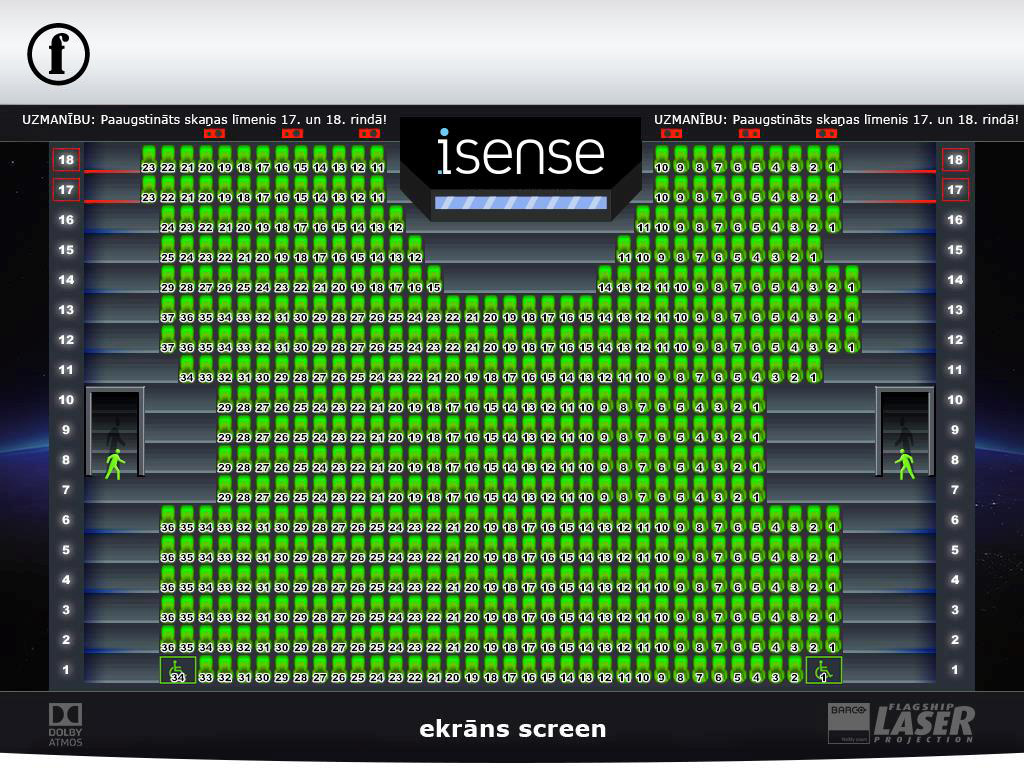Click the left row 18 label
This screenshot has height=768, width=1024.
click(67, 160)
